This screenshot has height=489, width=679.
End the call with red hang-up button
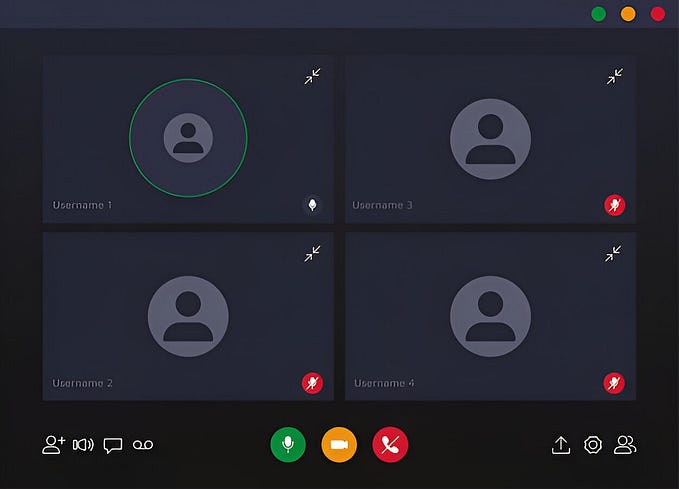click(x=390, y=444)
